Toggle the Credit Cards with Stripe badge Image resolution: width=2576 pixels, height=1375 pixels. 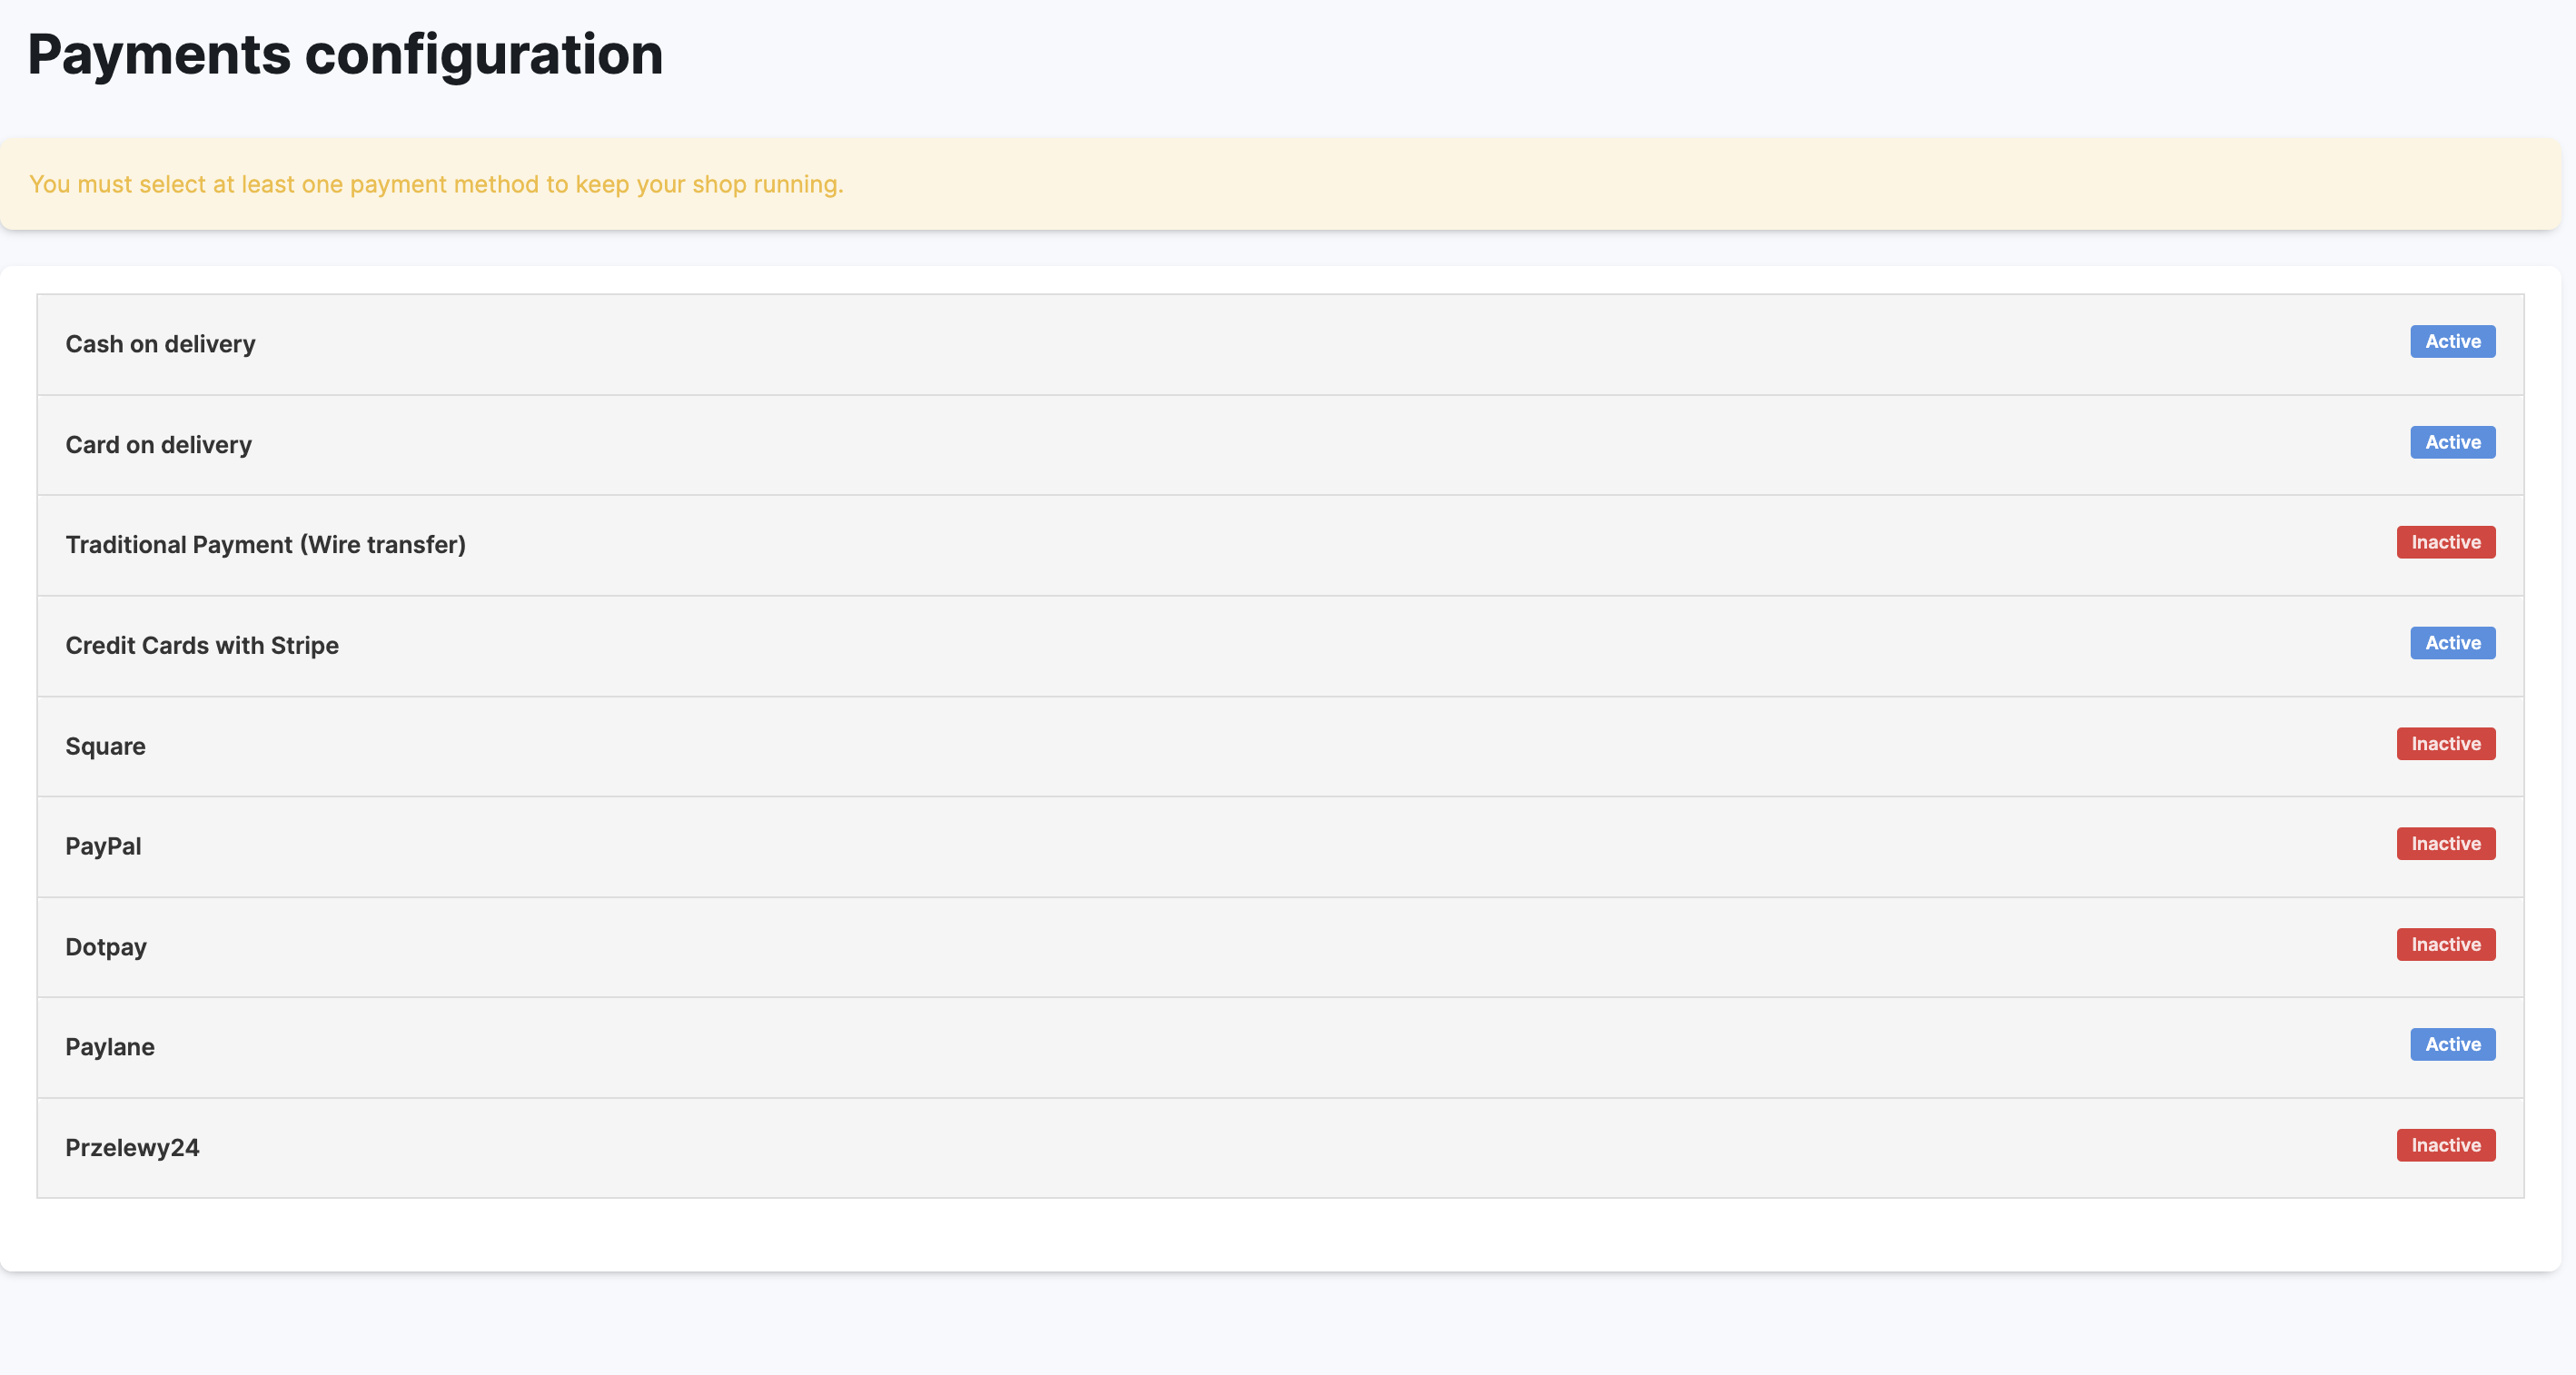coord(2452,643)
